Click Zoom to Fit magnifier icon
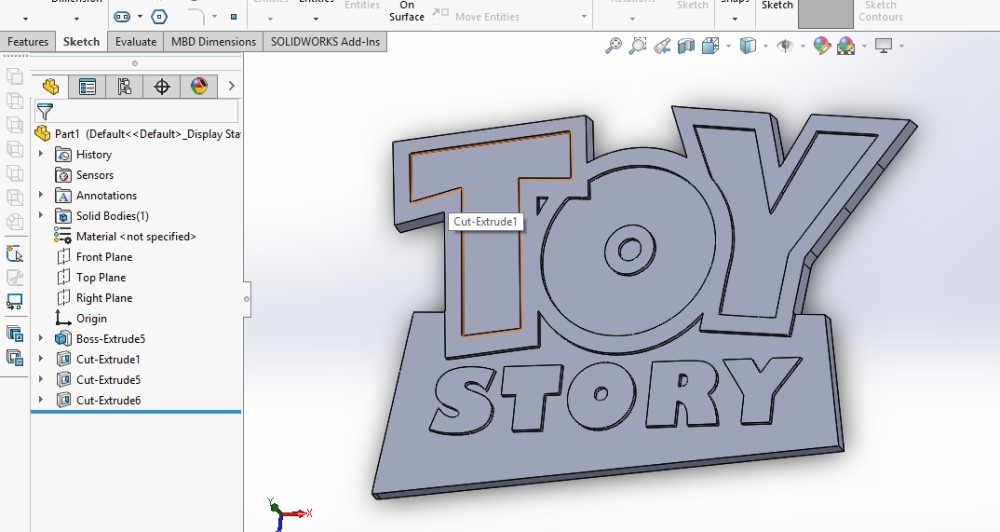Image resolution: width=1000 pixels, height=532 pixels. (614, 46)
